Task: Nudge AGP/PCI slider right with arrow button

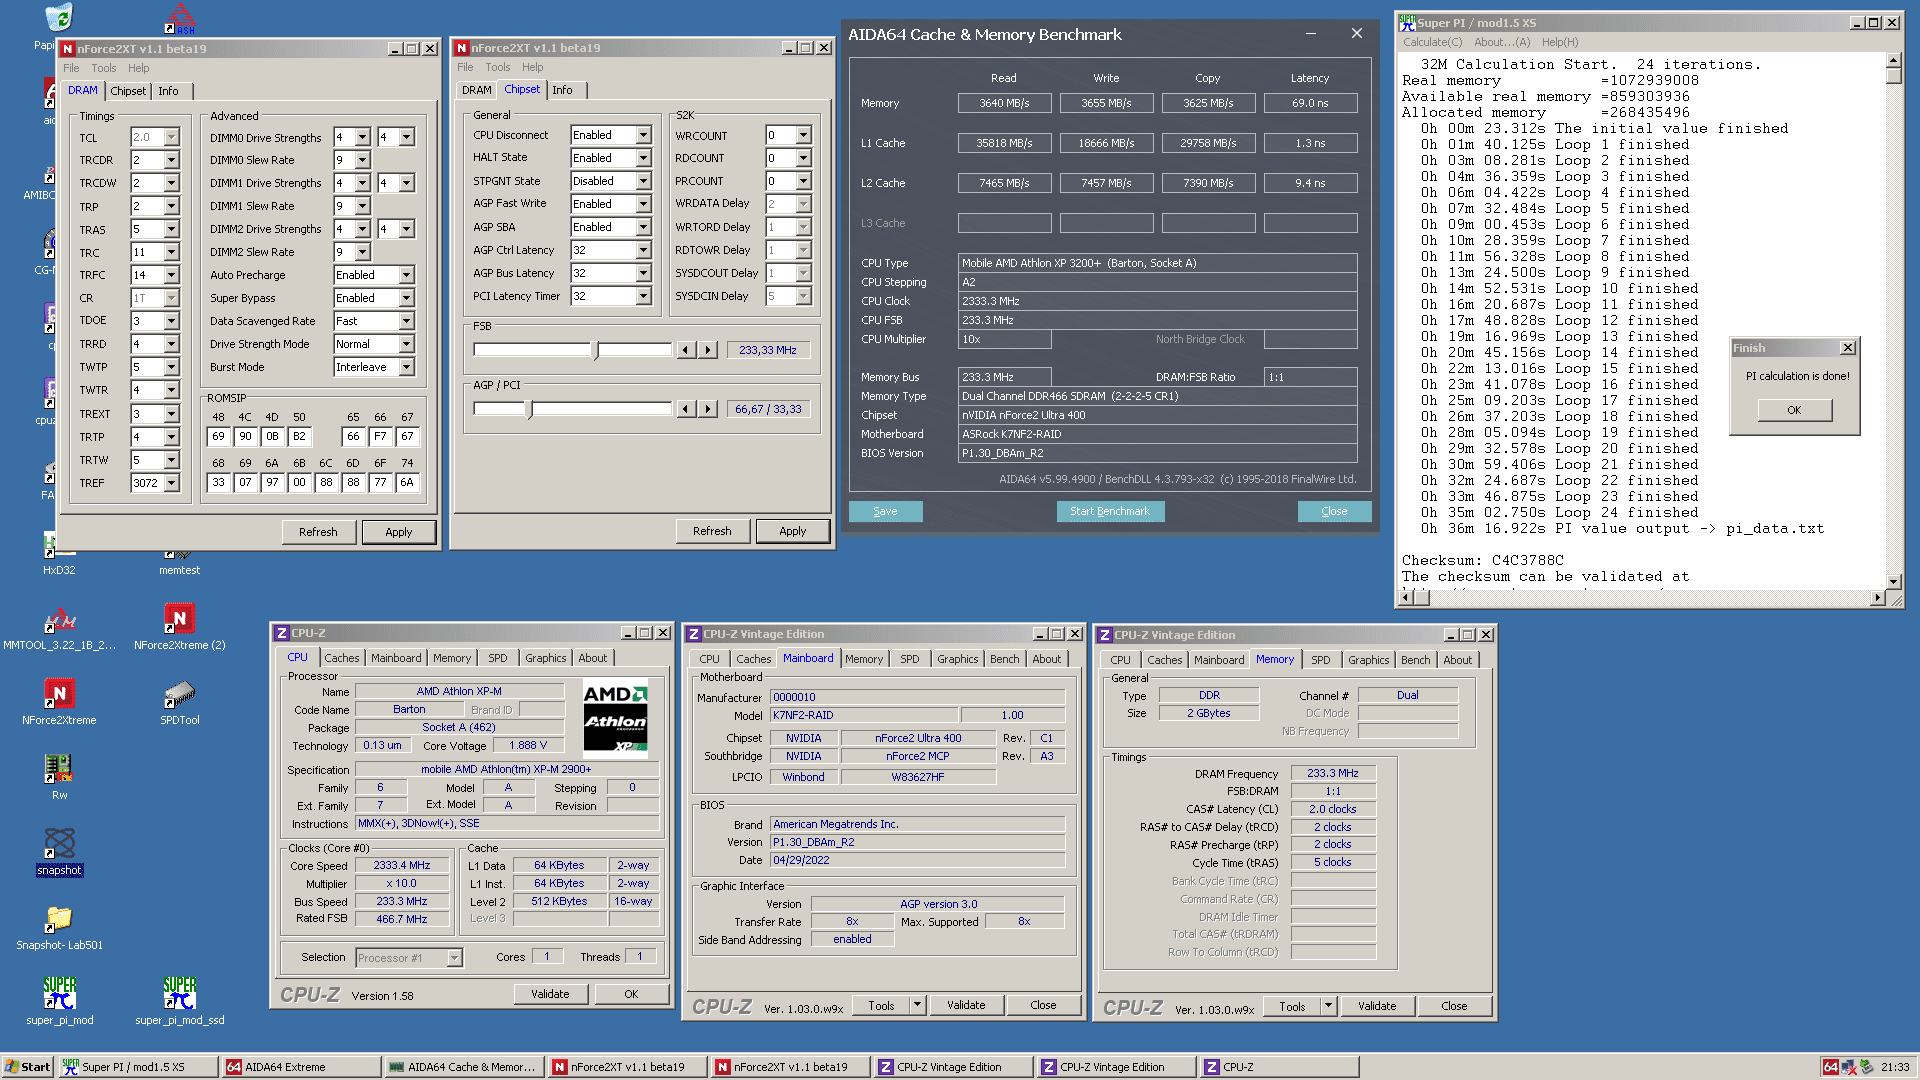Action: (x=708, y=409)
